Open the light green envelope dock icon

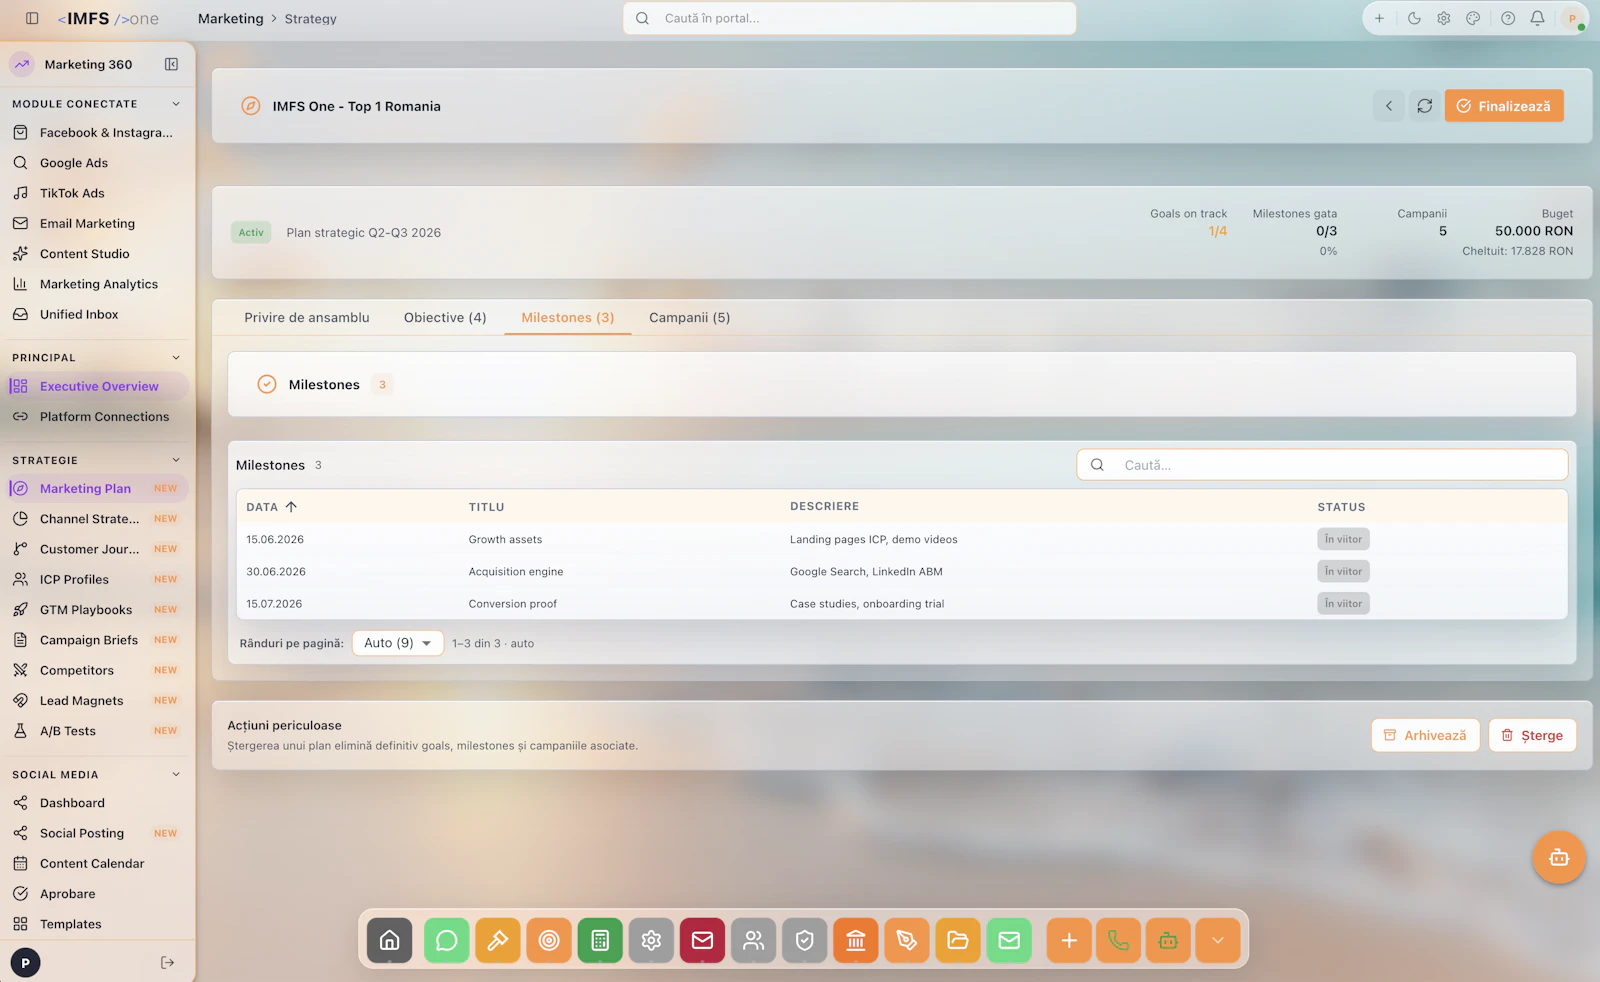coord(1009,940)
